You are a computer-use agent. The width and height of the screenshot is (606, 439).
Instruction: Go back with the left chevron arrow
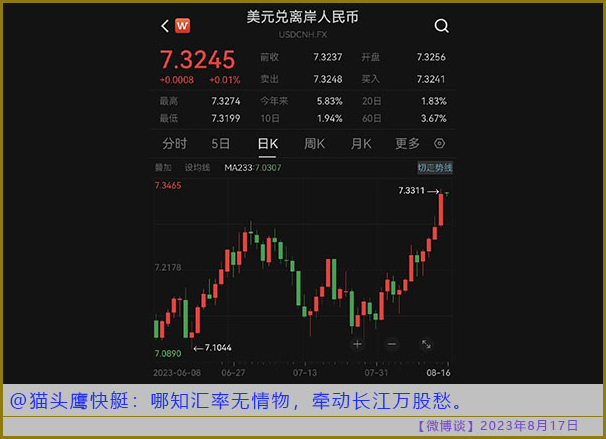[165, 26]
